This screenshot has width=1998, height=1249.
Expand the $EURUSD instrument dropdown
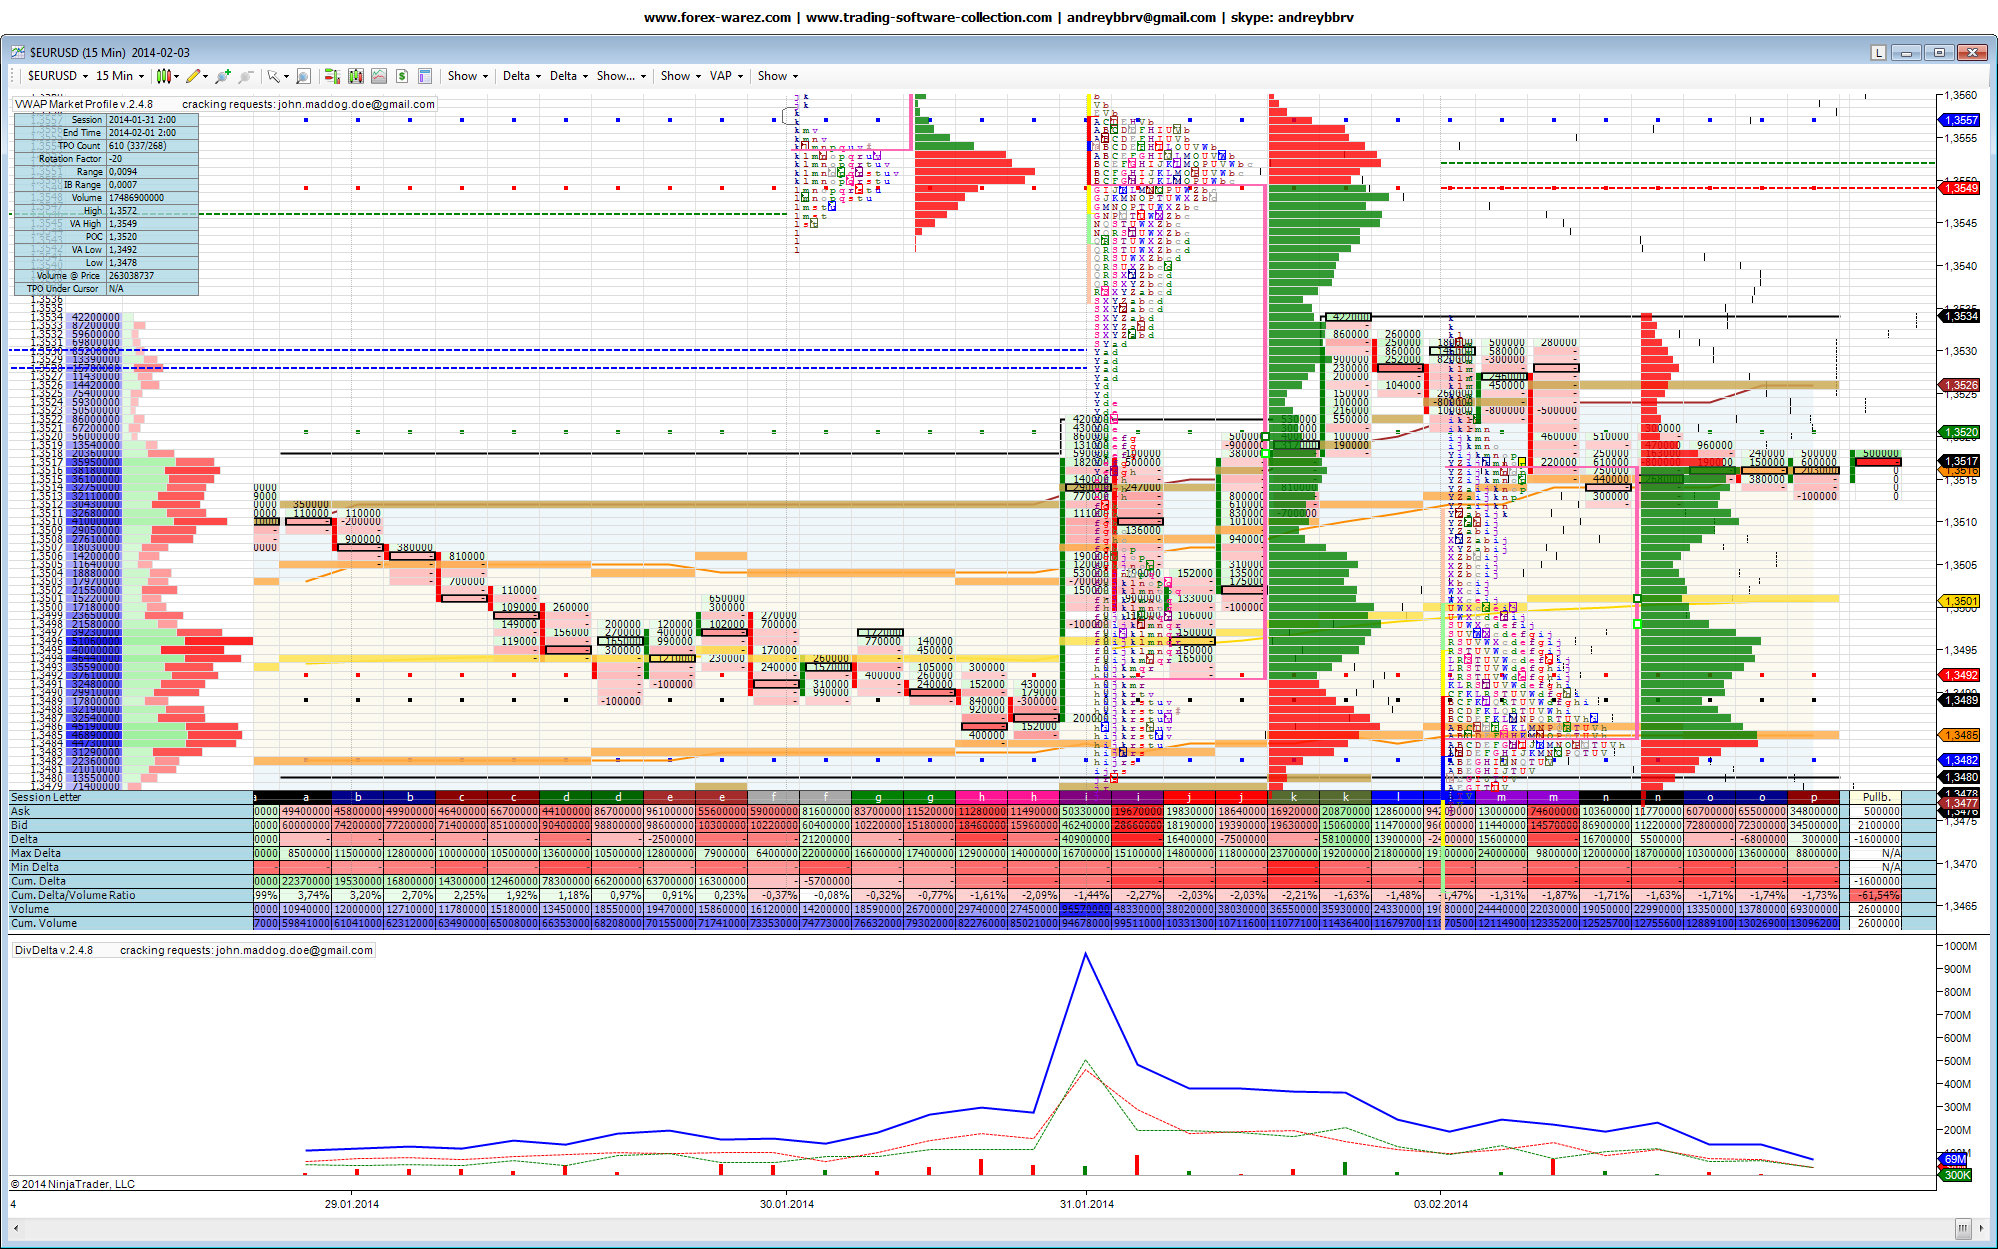58,76
